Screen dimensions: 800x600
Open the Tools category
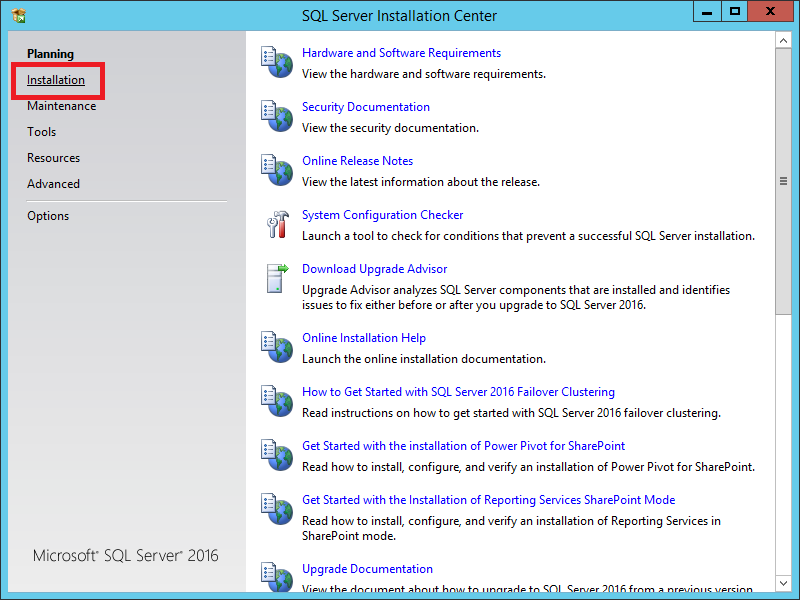click(42, 132)
